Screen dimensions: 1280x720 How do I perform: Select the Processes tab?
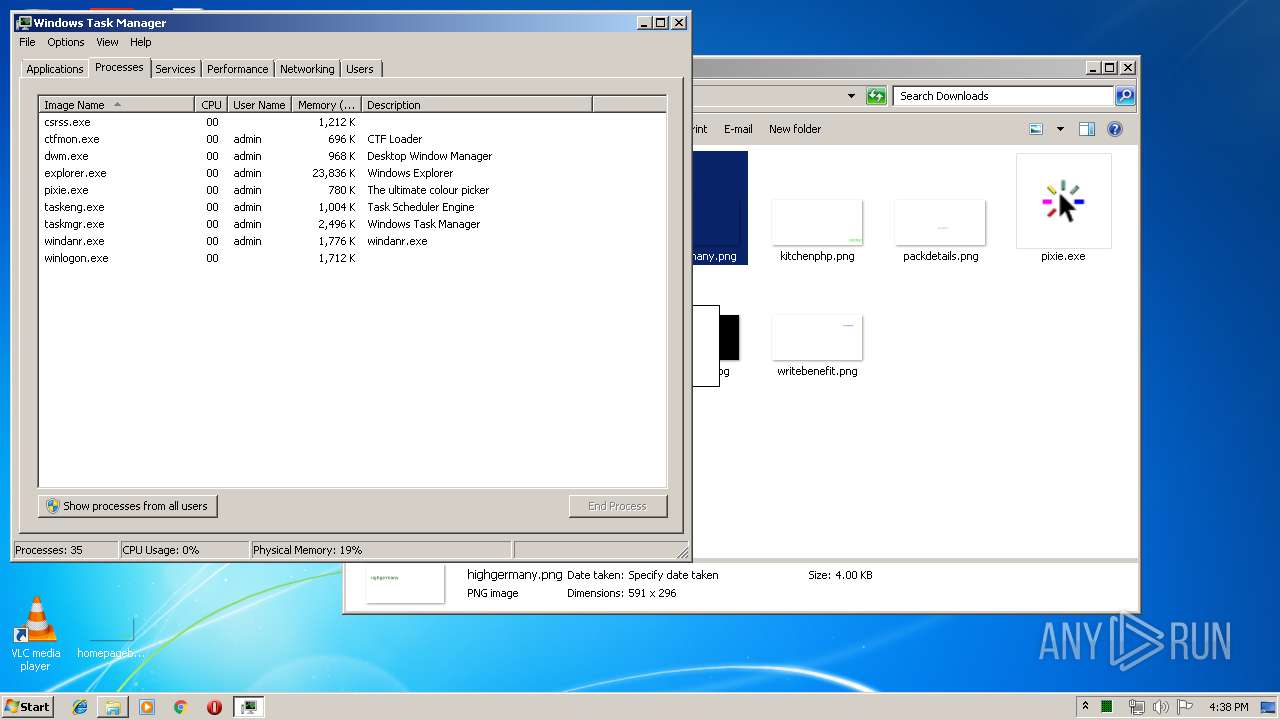pyautogui.click(x=119, y=67)
